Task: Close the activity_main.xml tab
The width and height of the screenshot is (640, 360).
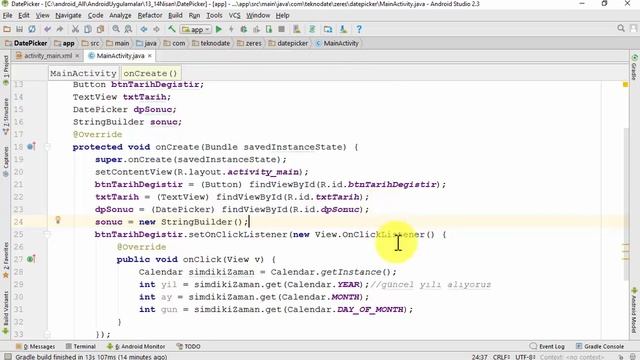Action: (x=77, y=56)
